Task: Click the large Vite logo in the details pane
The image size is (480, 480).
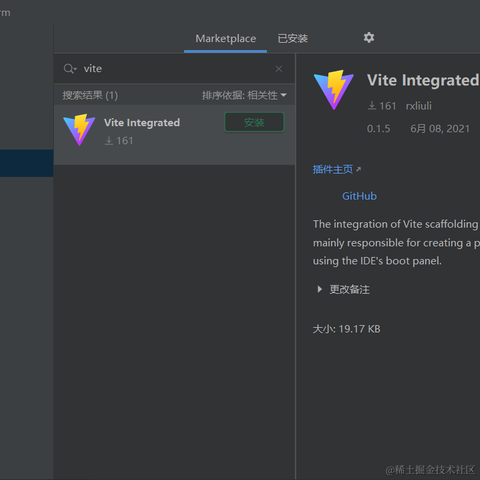Action: tap(334, 89)
